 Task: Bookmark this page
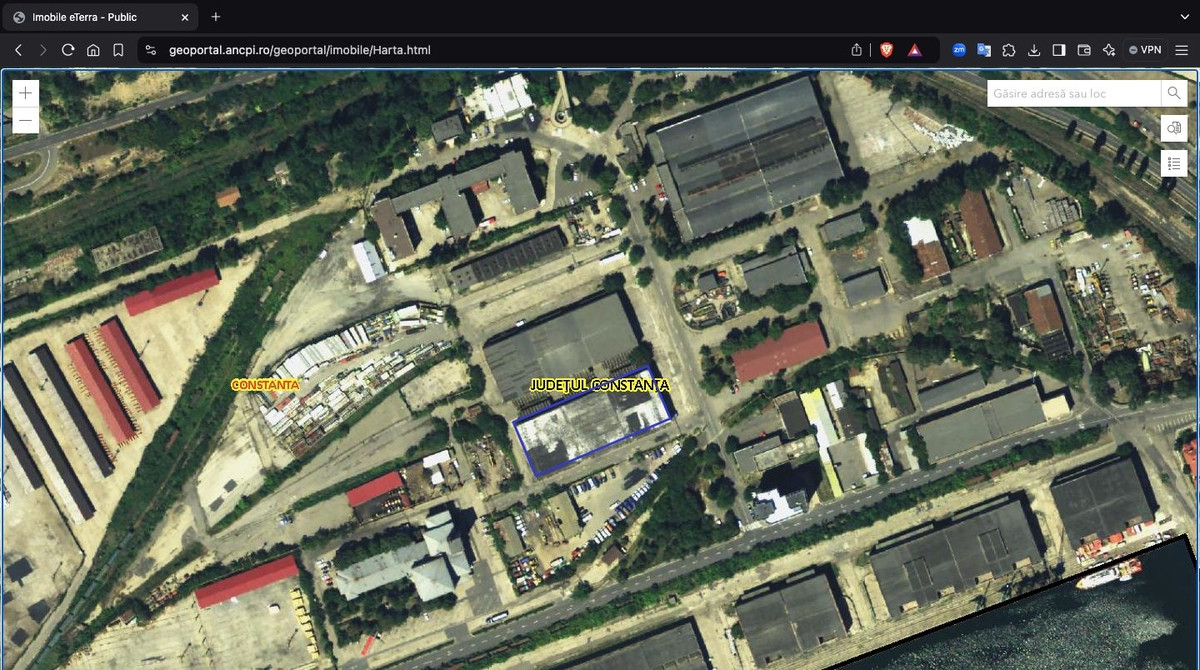pyautogui.click(x=118, y=49)
